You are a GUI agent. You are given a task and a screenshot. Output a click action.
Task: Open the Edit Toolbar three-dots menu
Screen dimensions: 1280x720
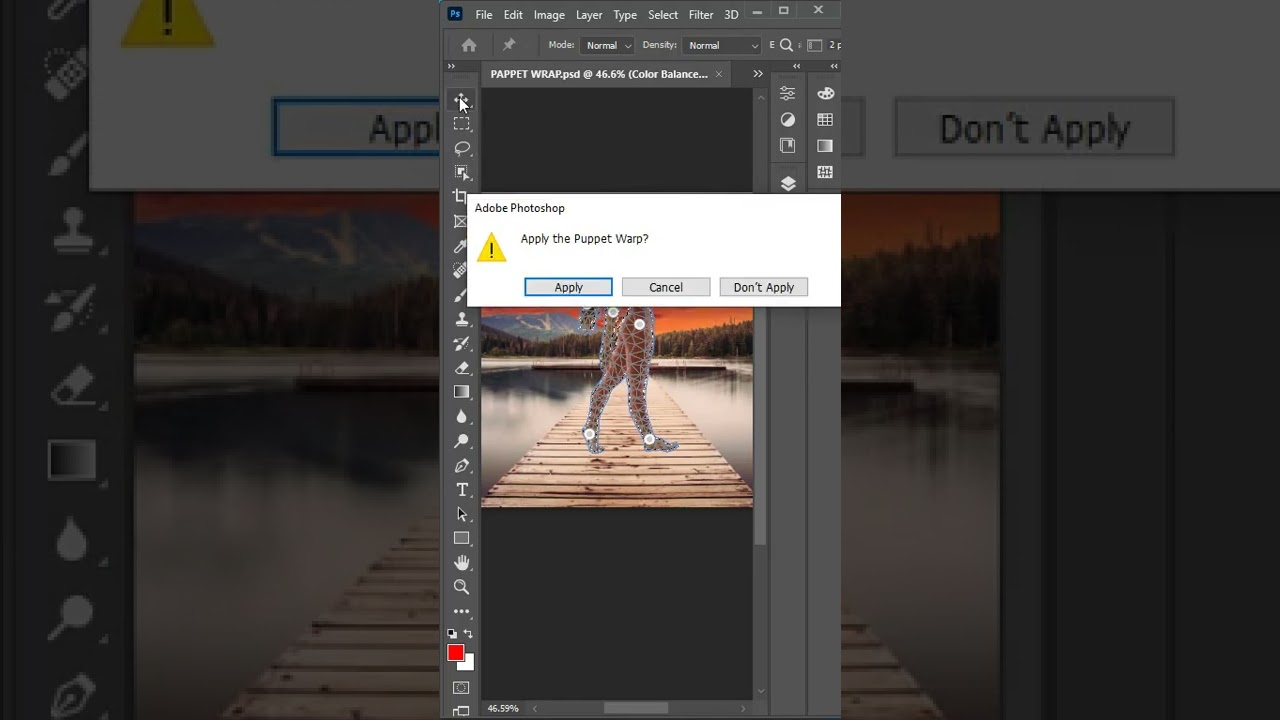coord(461,611)
